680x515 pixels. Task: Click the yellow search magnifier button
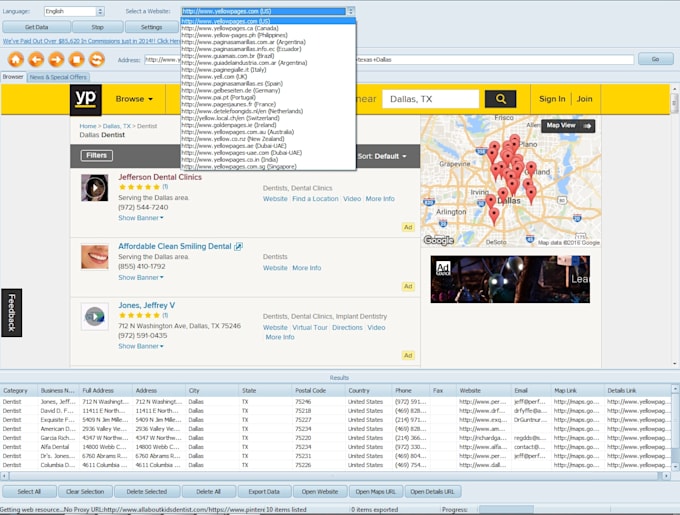tap(499, 99)
